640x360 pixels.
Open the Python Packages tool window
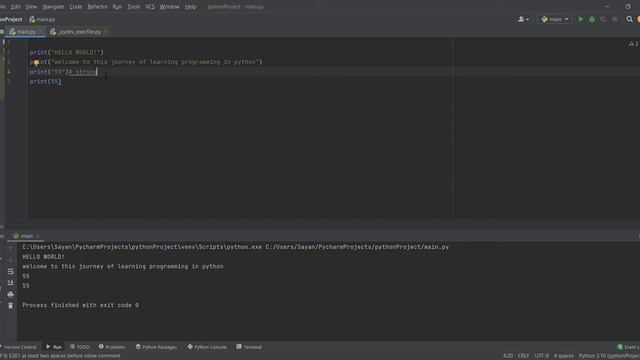(156, 347)
